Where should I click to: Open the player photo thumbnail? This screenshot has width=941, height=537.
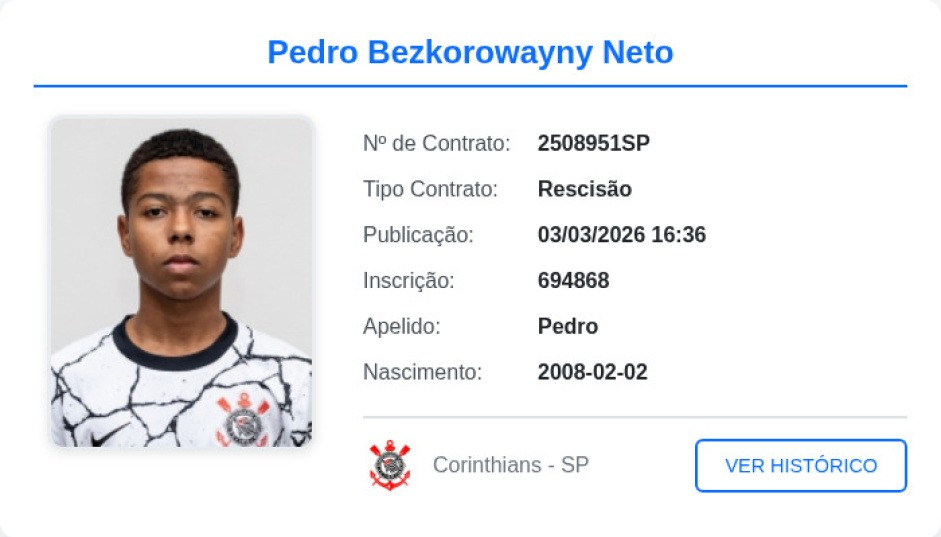pyautogui.click(x=182, y=282)
